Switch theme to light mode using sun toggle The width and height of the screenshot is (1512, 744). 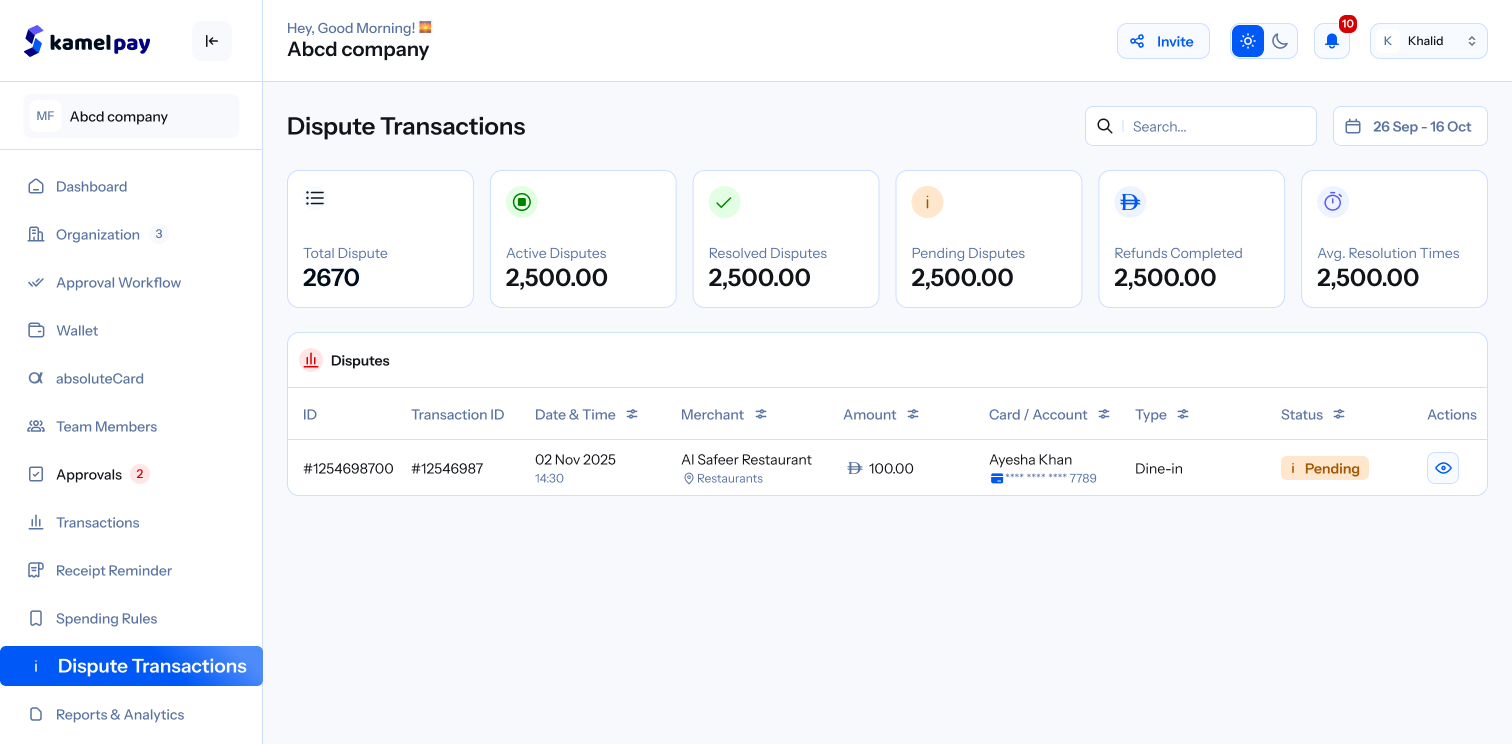[x=1246, y=41]
